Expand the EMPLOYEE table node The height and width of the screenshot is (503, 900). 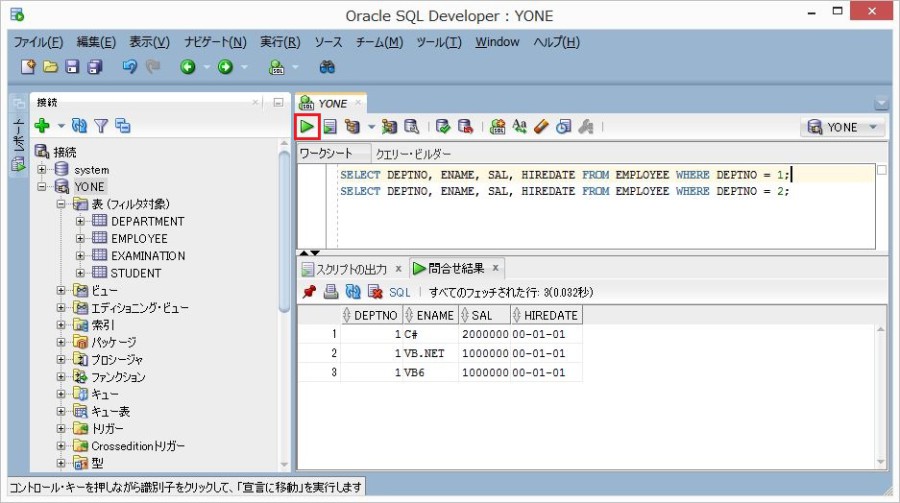(80, 238)
